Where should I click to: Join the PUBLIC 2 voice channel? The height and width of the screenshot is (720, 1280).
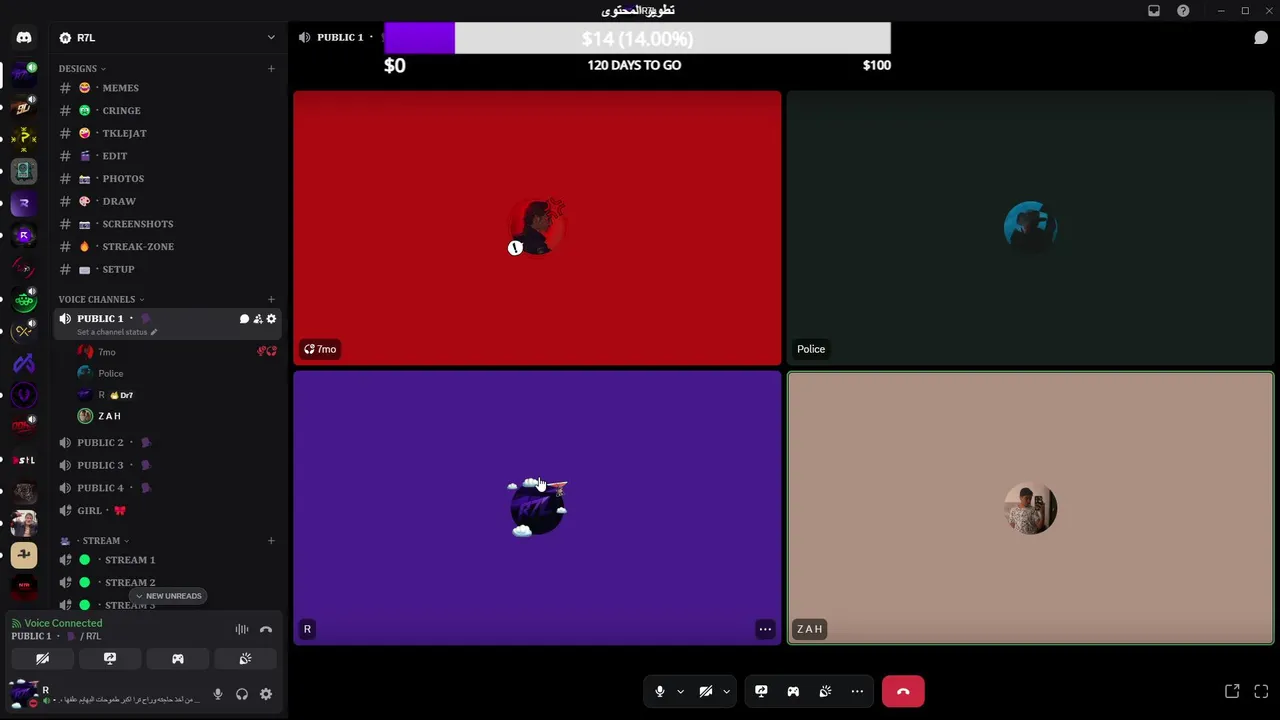pos(168,442)
